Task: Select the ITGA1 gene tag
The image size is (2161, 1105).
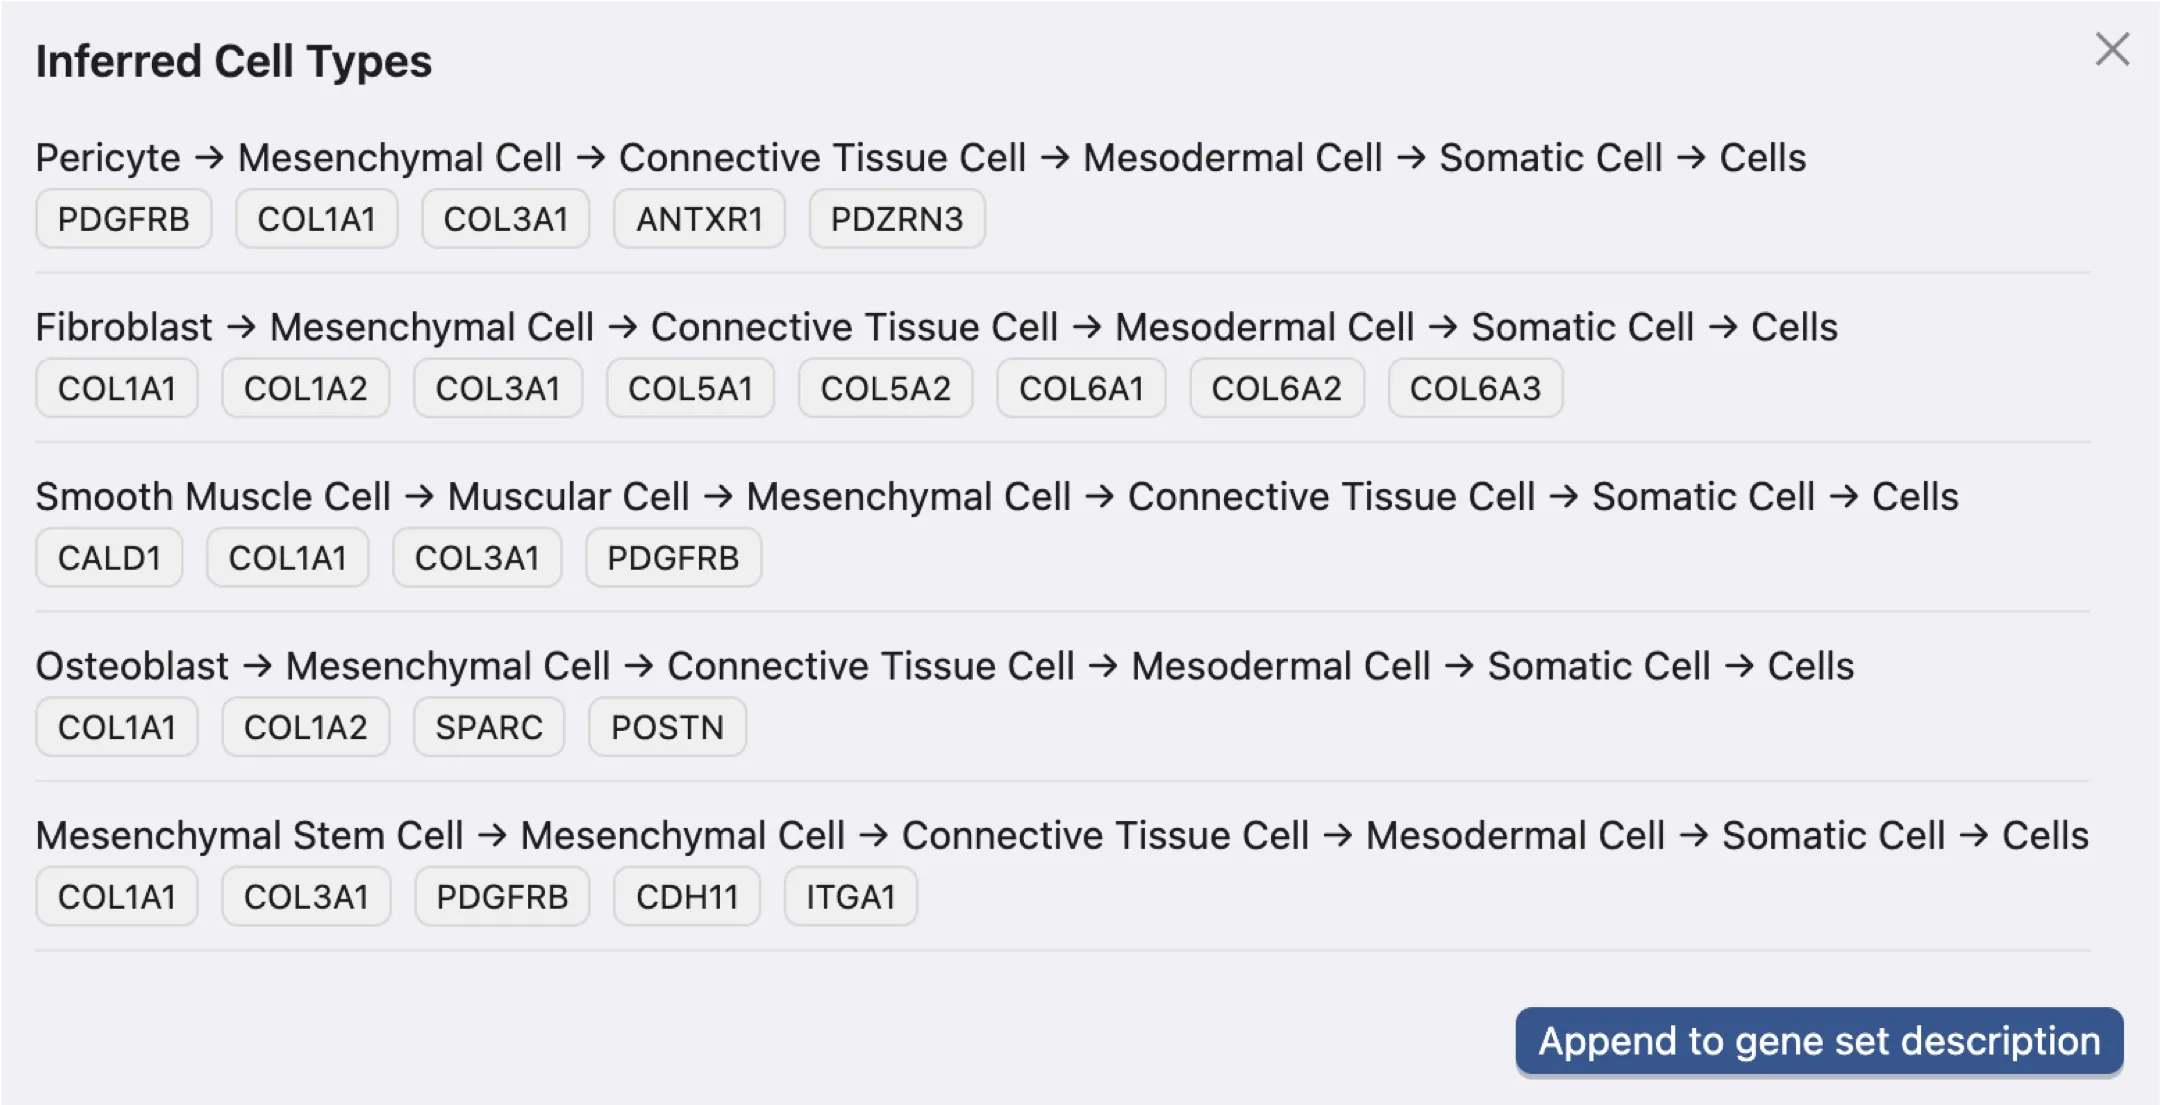Action: coord(849,896)
